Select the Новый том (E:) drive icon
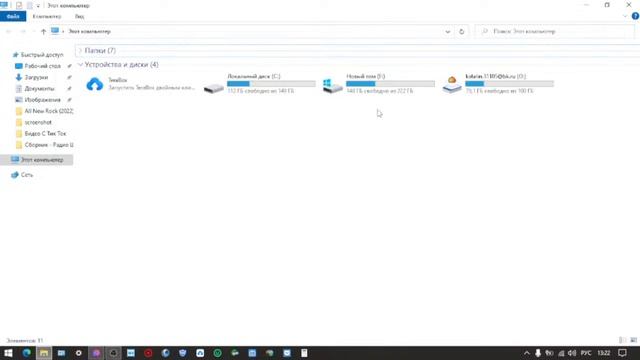Screen dimensions: 640x360 pos(333,86)
